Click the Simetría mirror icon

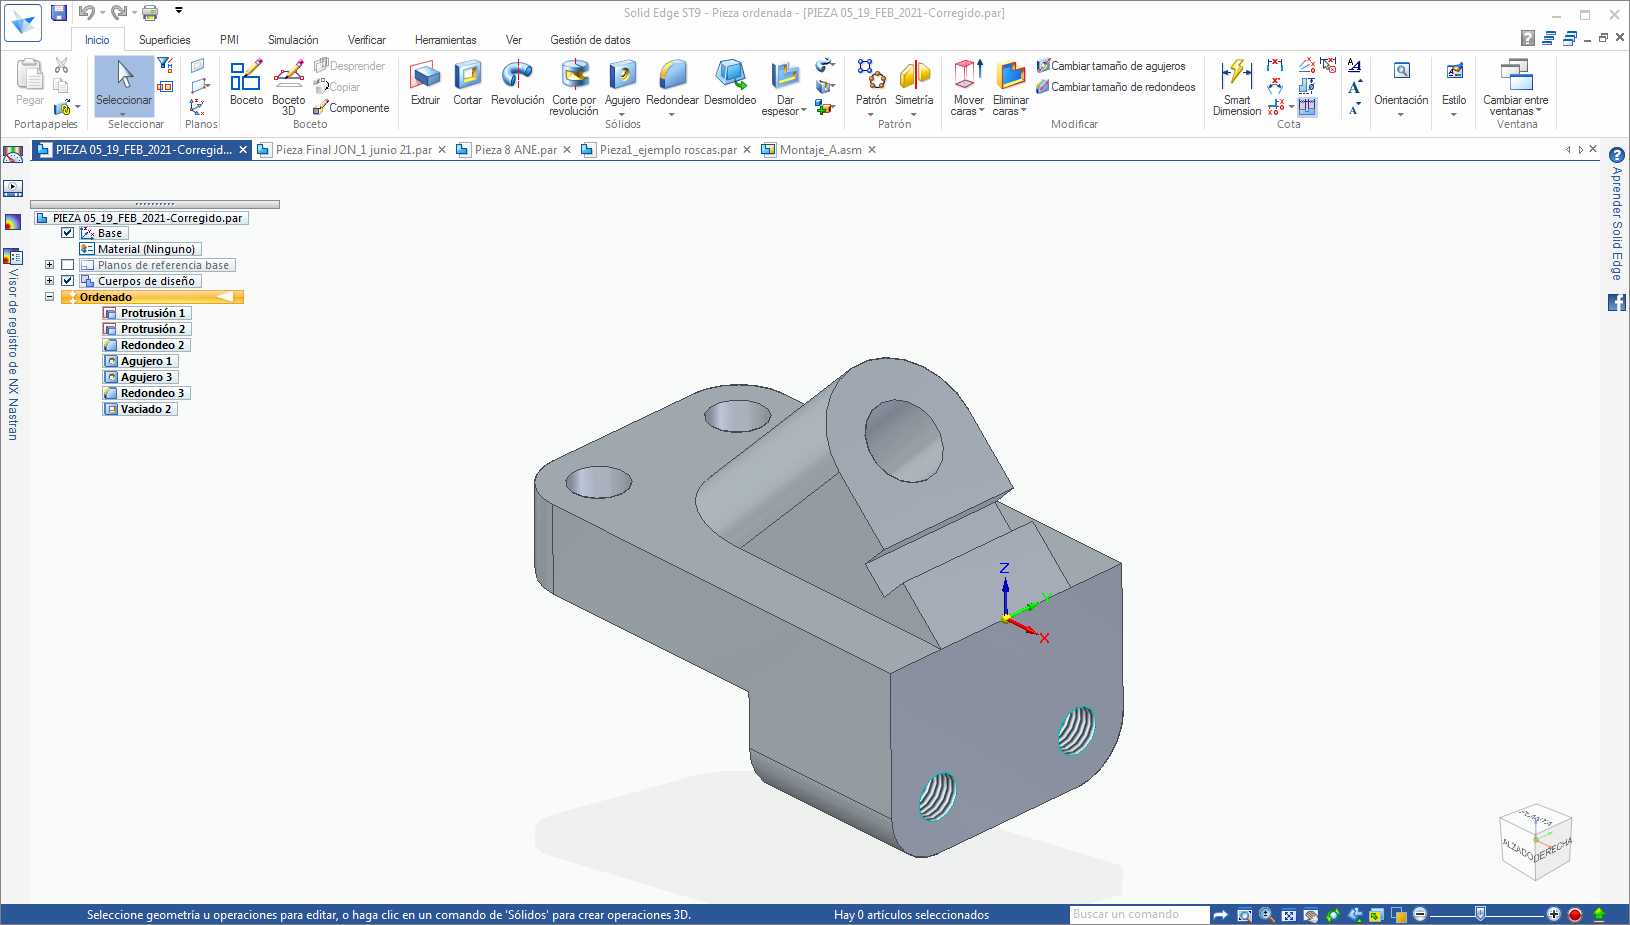click(x=914, y=82)
